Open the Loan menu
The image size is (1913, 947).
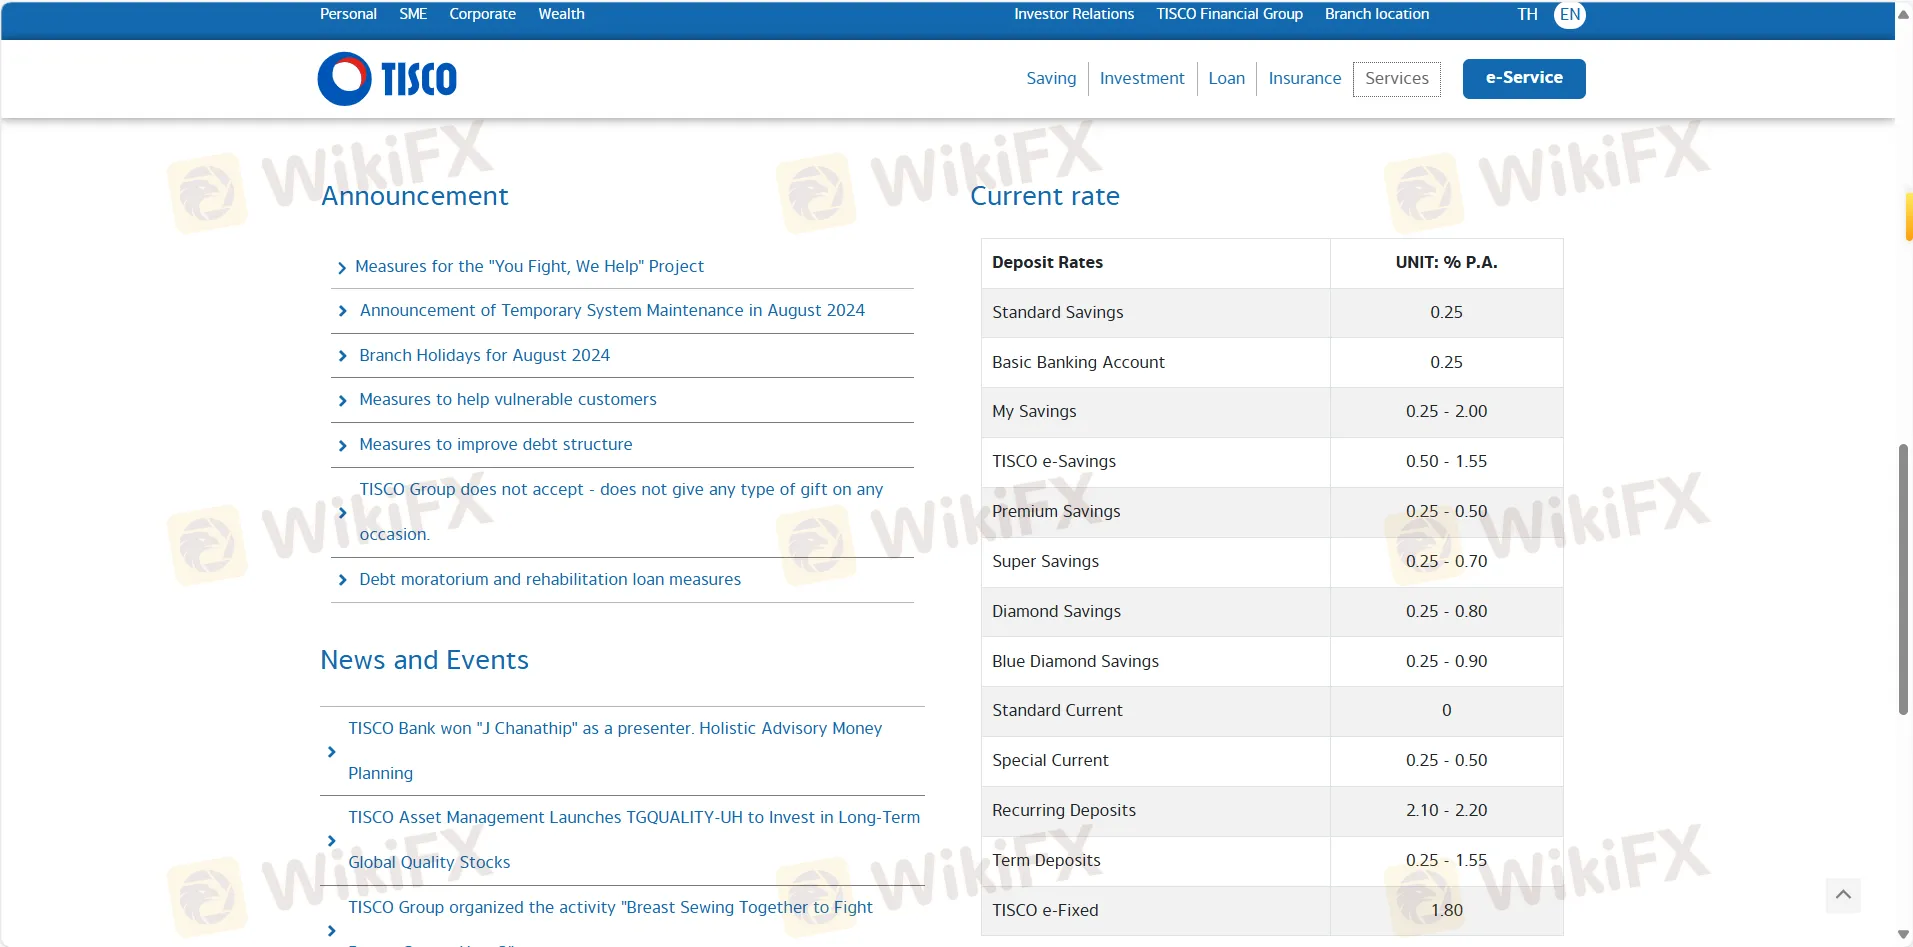coord(1226,78)
